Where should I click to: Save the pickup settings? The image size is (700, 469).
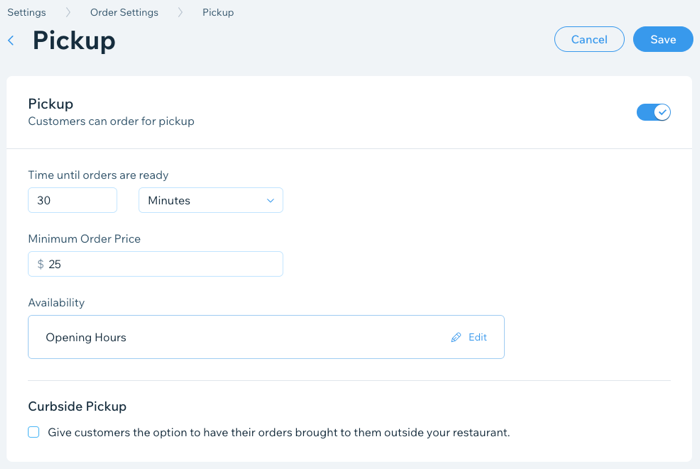tap(663, 40)
